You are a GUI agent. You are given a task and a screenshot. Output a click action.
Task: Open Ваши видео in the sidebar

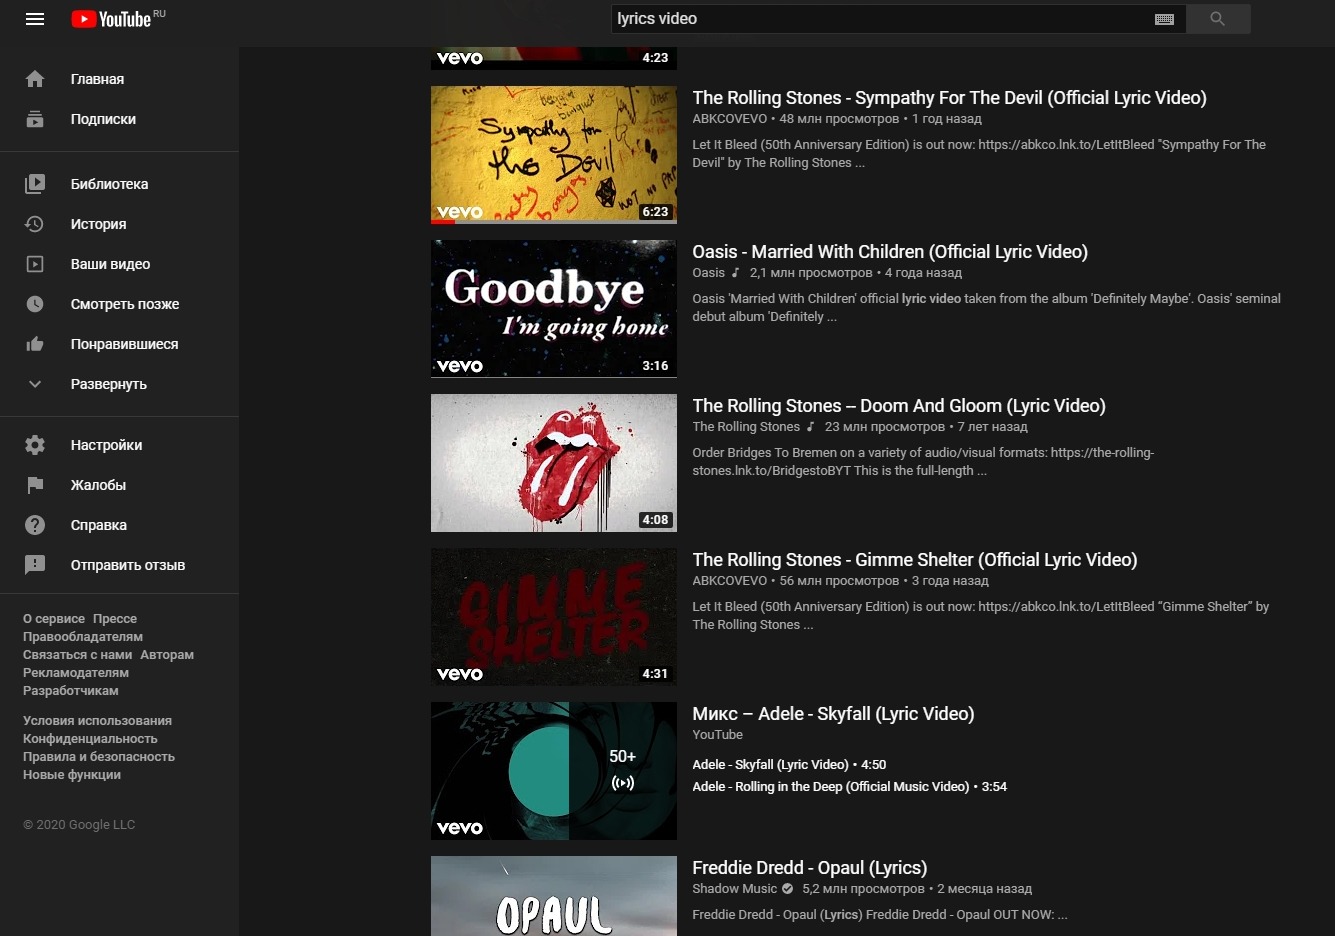coord(120,264)
